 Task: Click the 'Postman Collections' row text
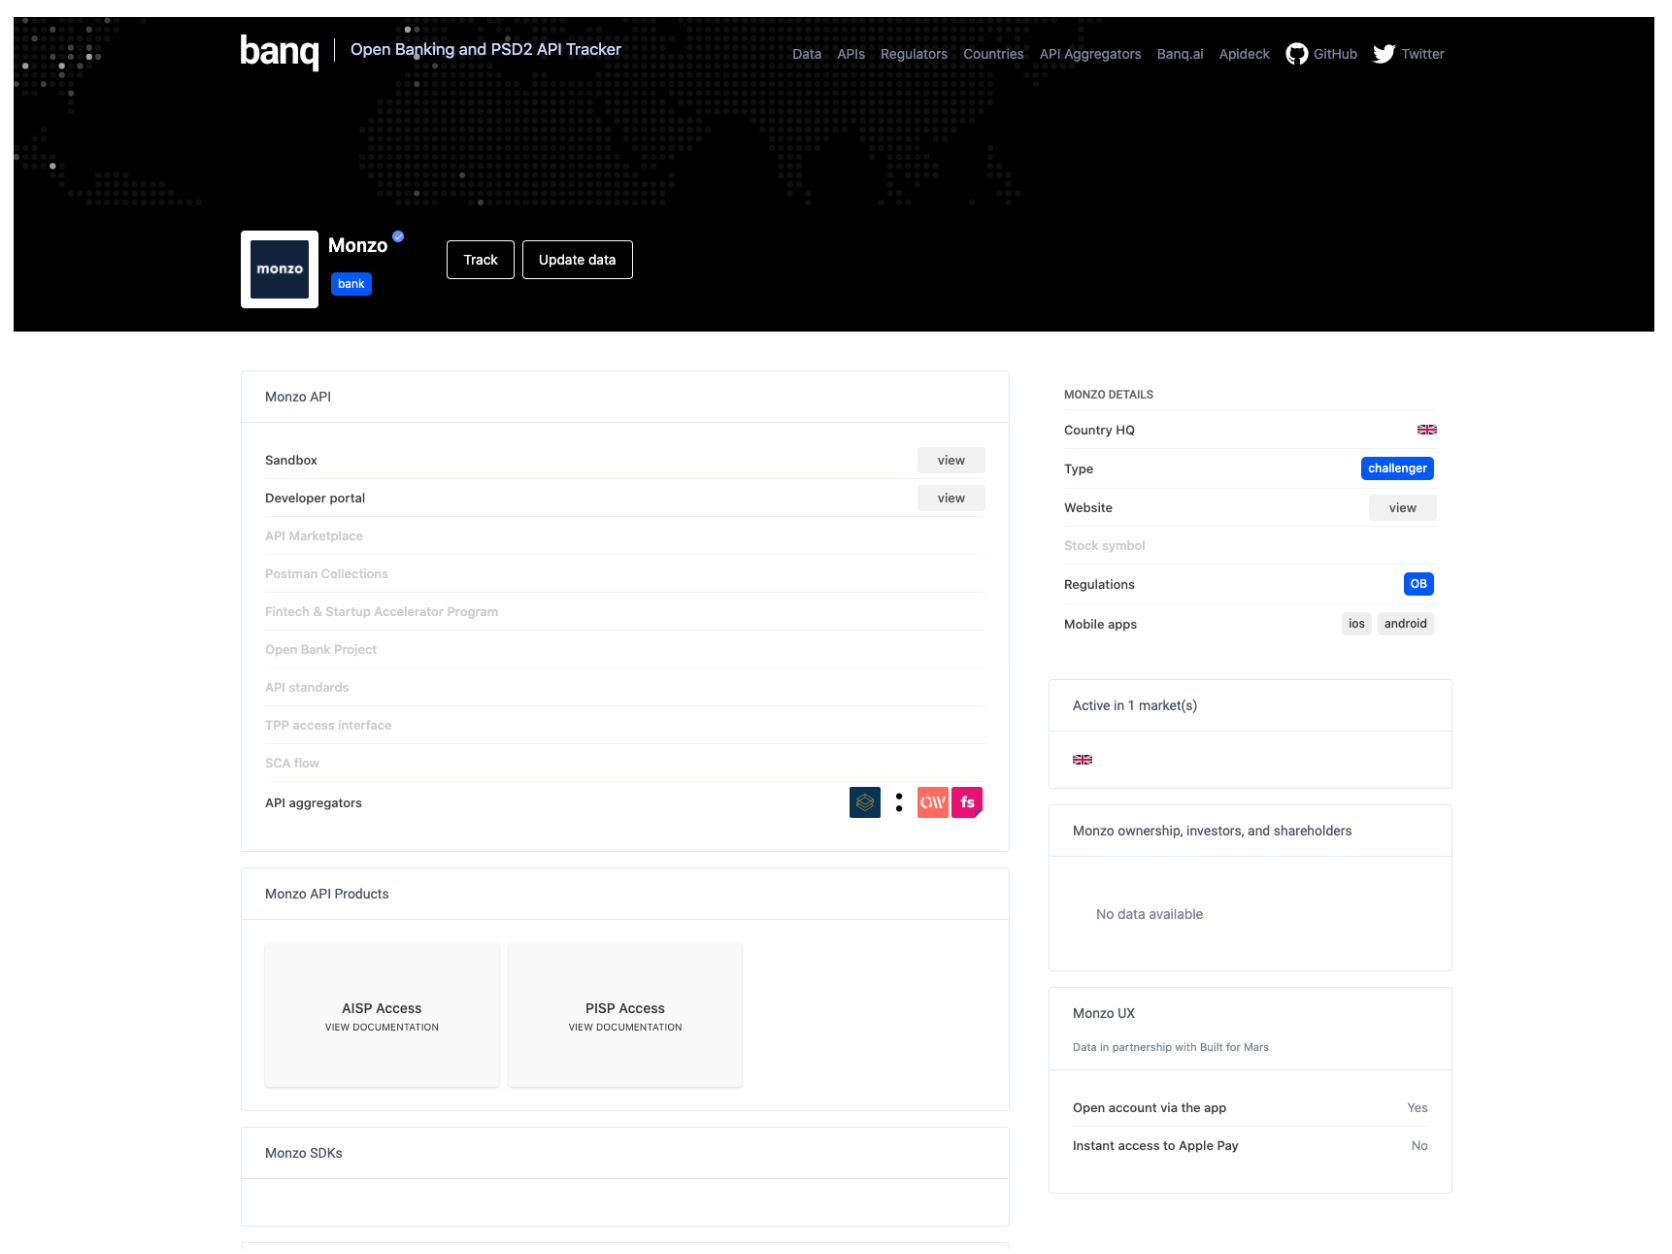coord(326,574)
